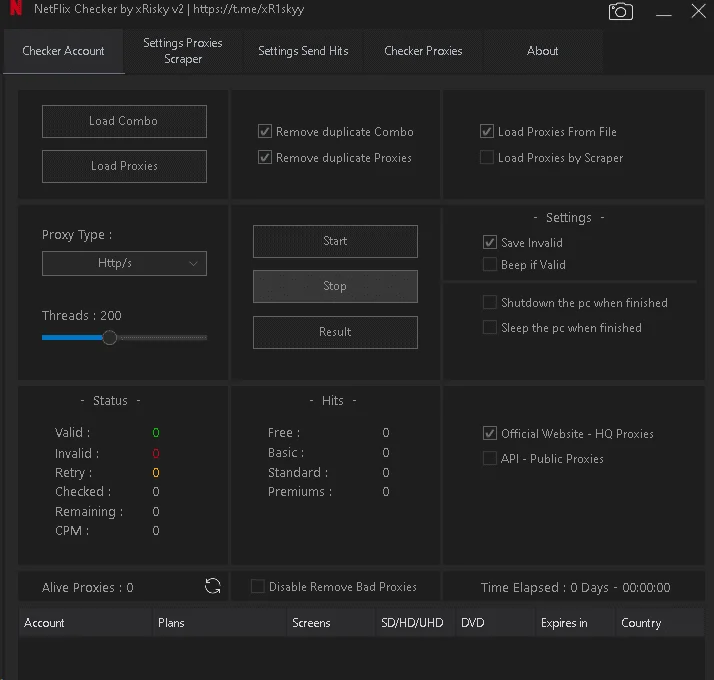Click the Expires in column header
Viewport: 714px width, 680px height.
point(576,623)
